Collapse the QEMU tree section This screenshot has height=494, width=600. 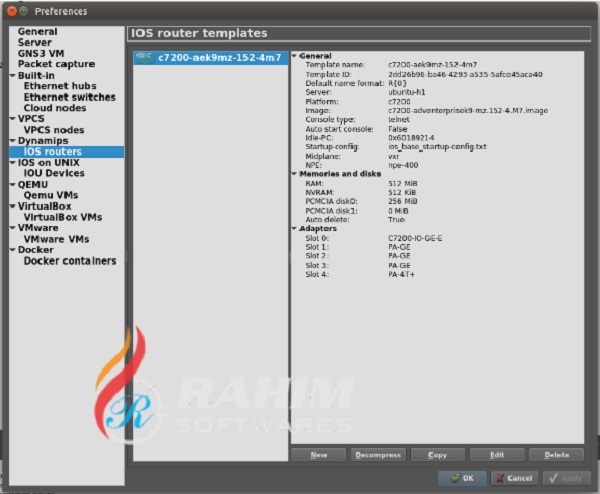pyautogui.click(x=13, y=185)
